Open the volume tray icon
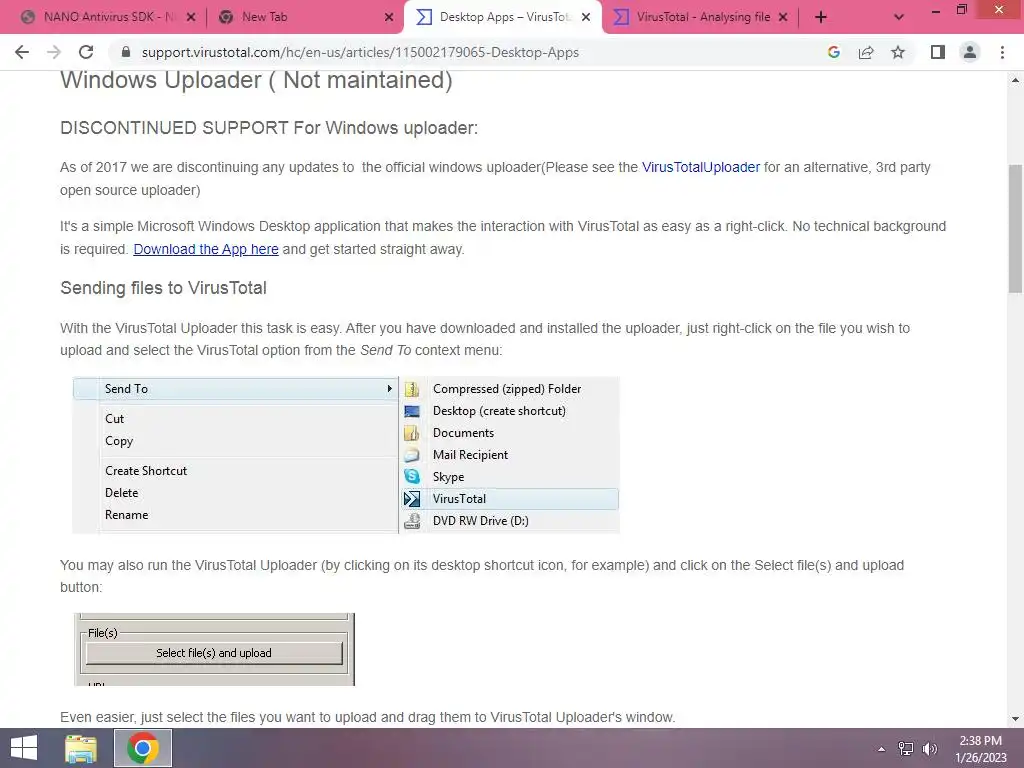 coord(930,748)
